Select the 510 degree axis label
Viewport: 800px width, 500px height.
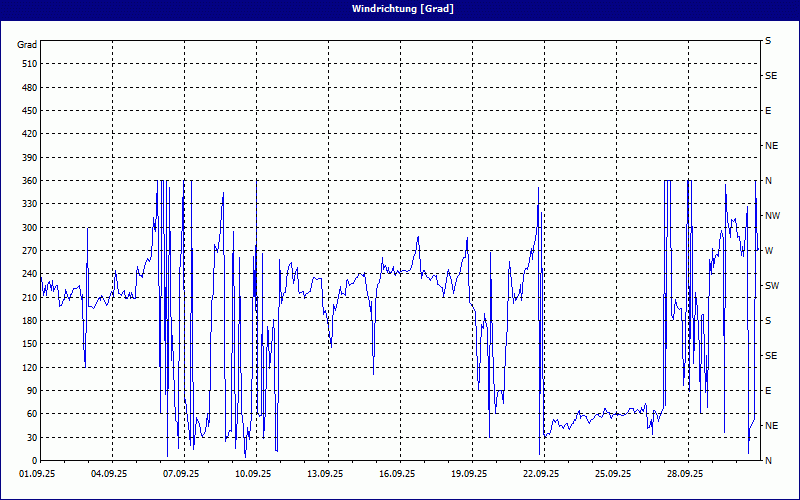click(27, 64)
